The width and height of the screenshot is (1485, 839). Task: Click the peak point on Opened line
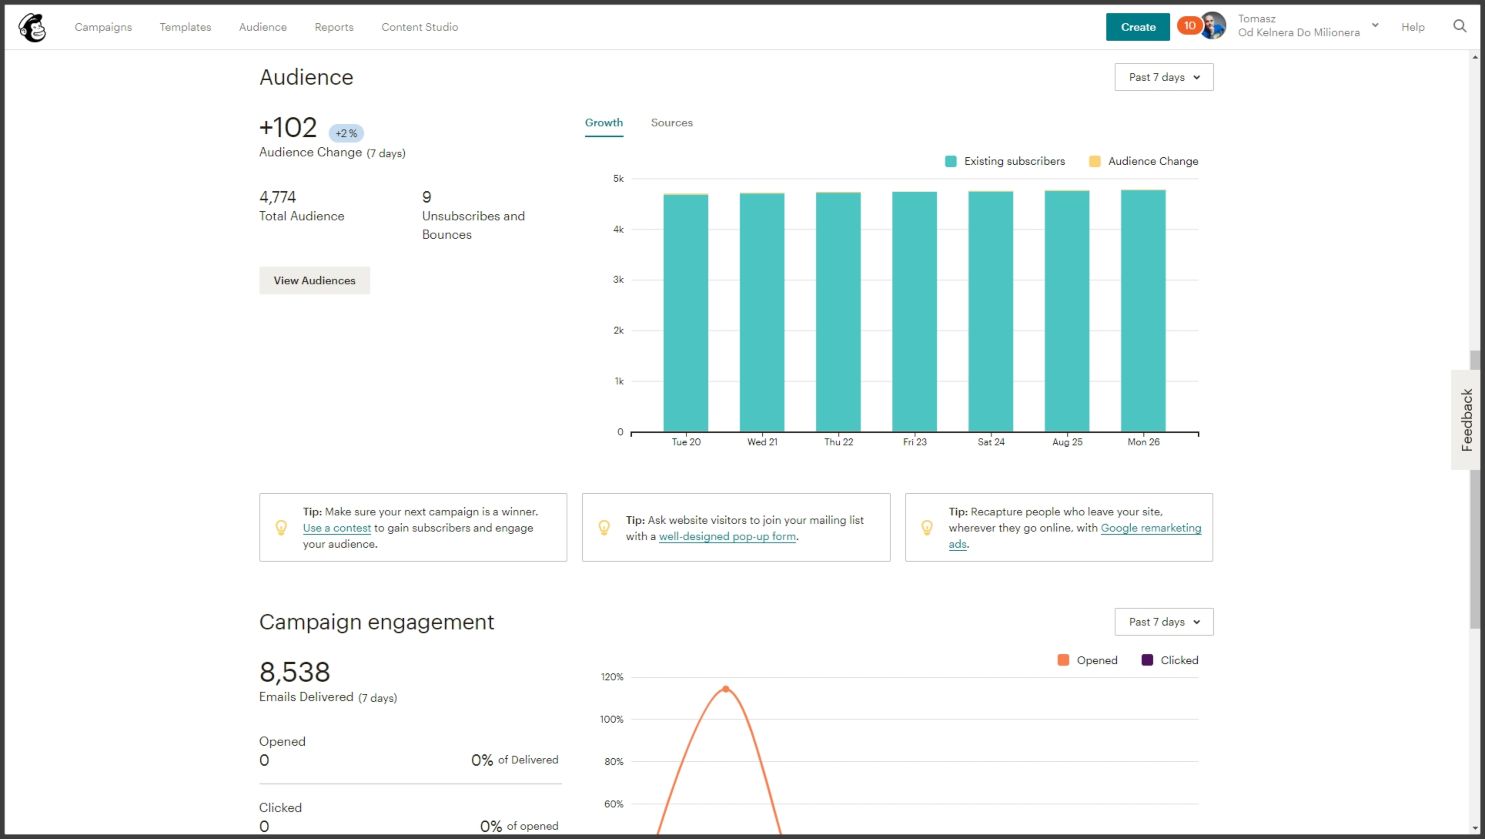[x=726, y=689]
